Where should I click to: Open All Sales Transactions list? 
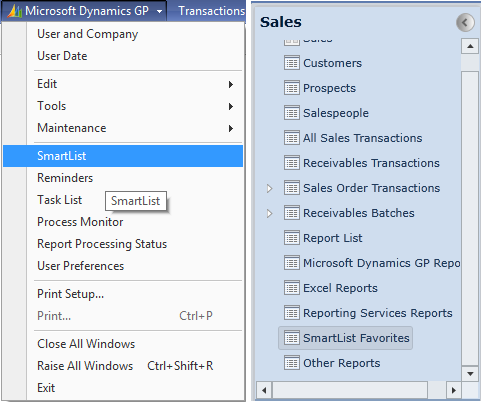[362, 138]
